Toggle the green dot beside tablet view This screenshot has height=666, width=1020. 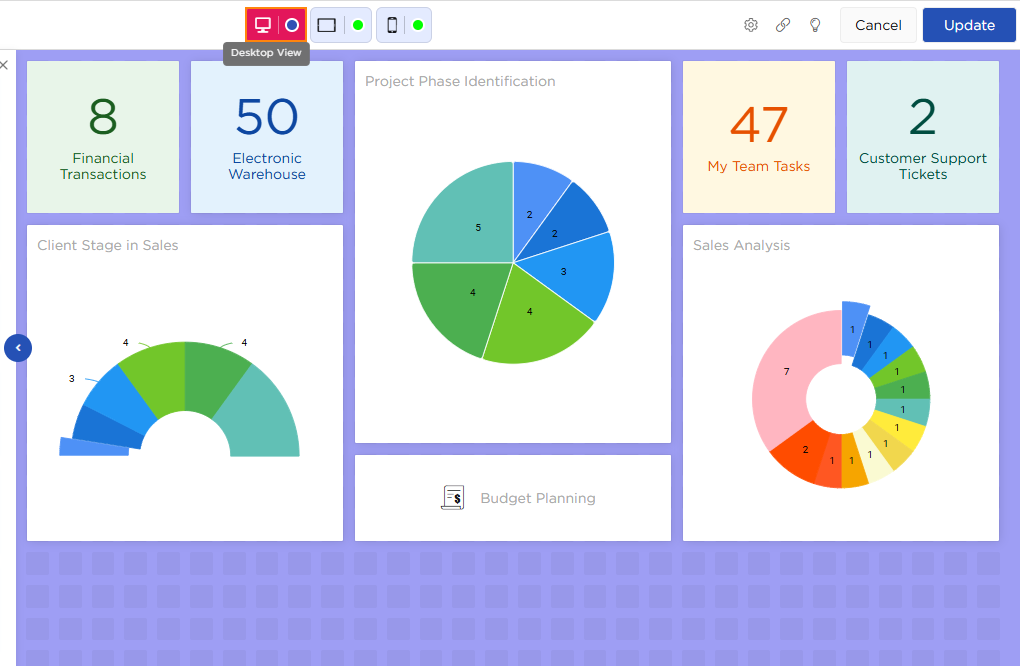point(358,25)
